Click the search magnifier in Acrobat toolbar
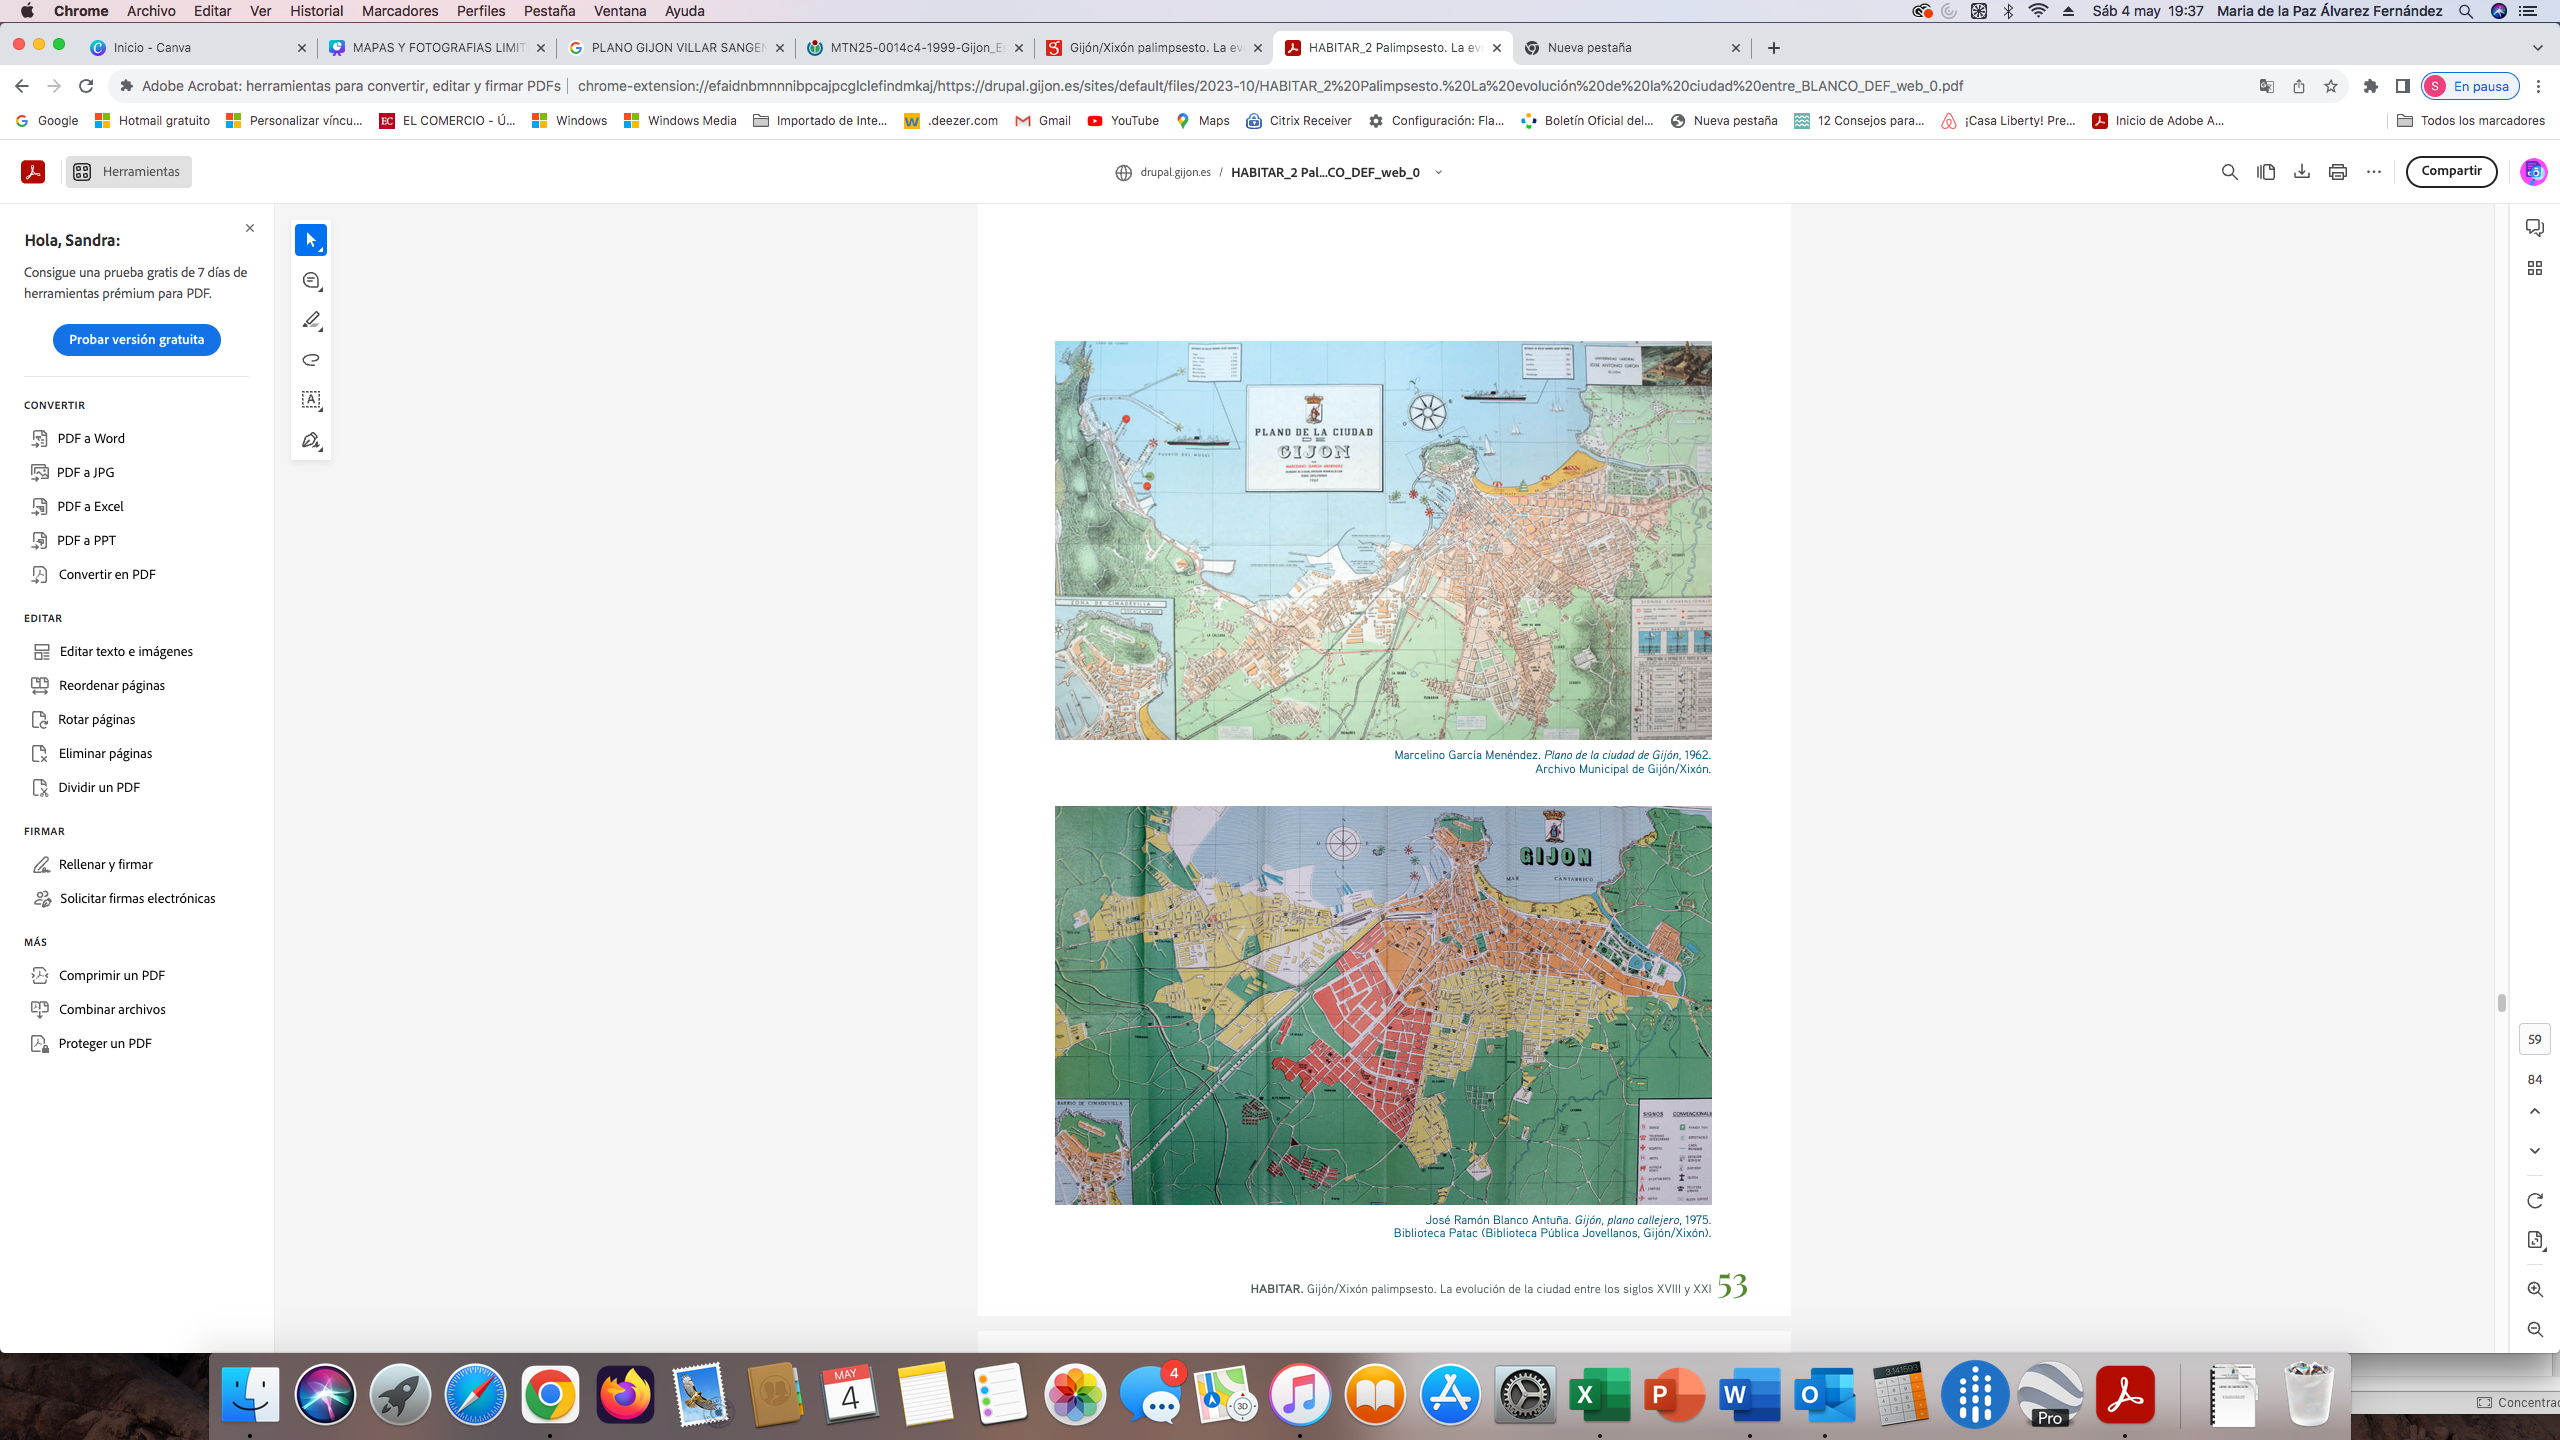The width and height of the screenshot is (2560, 1440). tap(2229, 172)
